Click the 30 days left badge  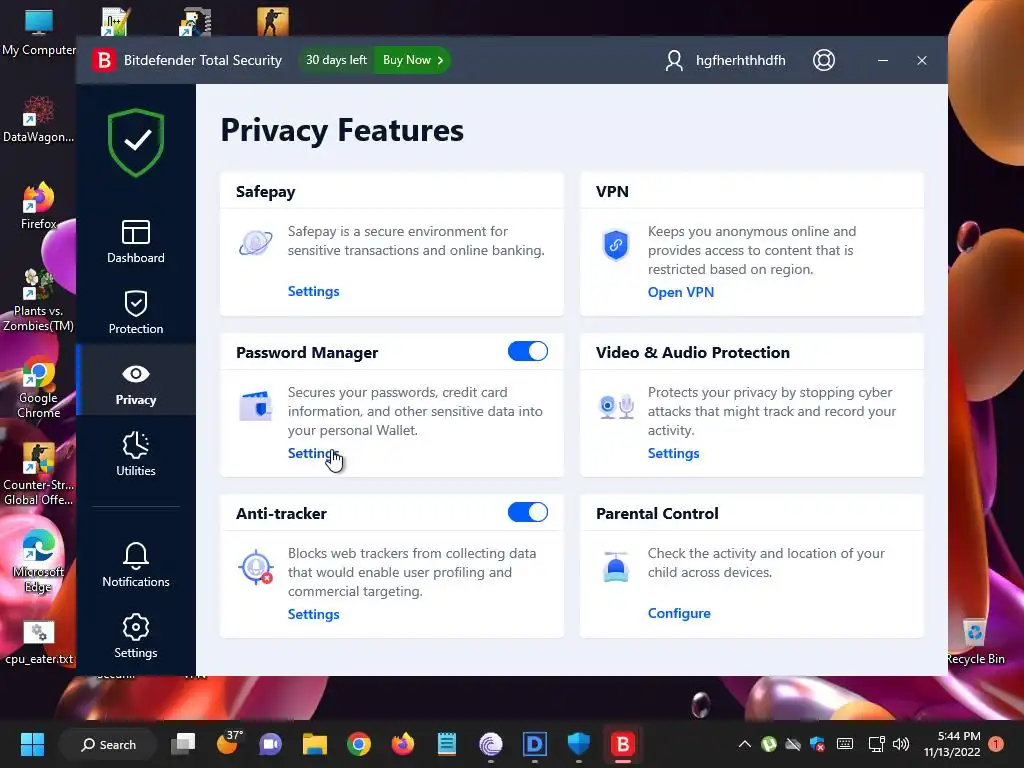pyautogui.click(x=336, y=60)
